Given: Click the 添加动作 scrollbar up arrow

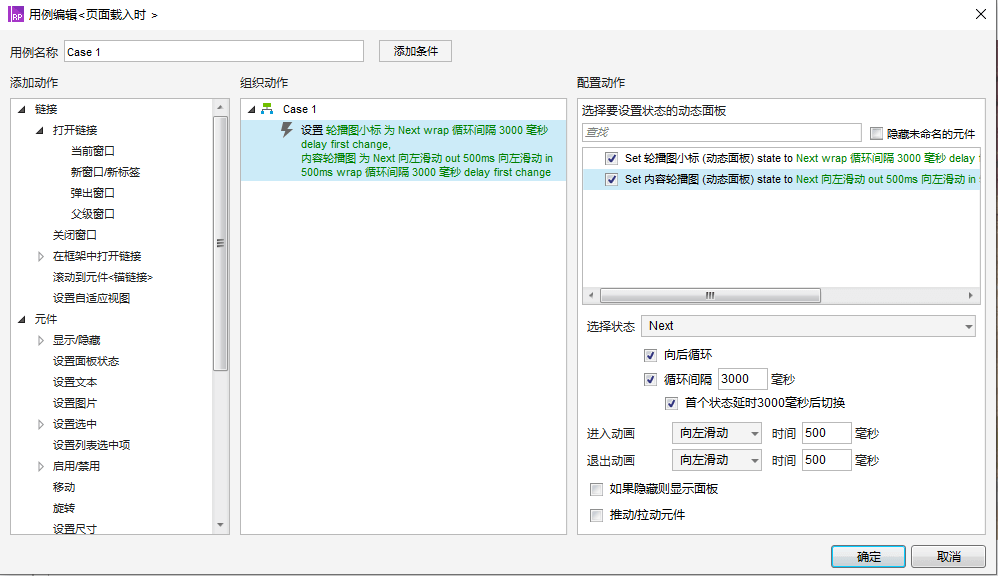Looking at the screenshot, I should click(x=220, y=107).
